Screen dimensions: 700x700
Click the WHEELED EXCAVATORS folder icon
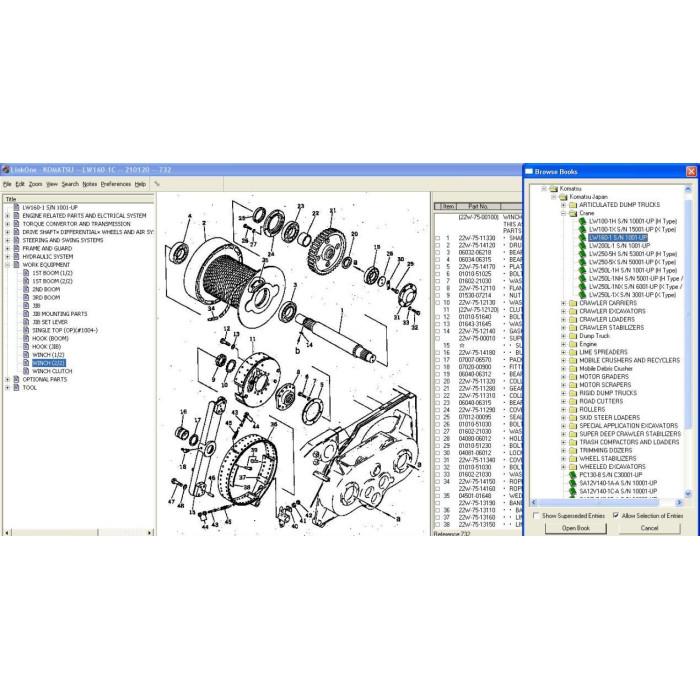click(x=573, y=467)
